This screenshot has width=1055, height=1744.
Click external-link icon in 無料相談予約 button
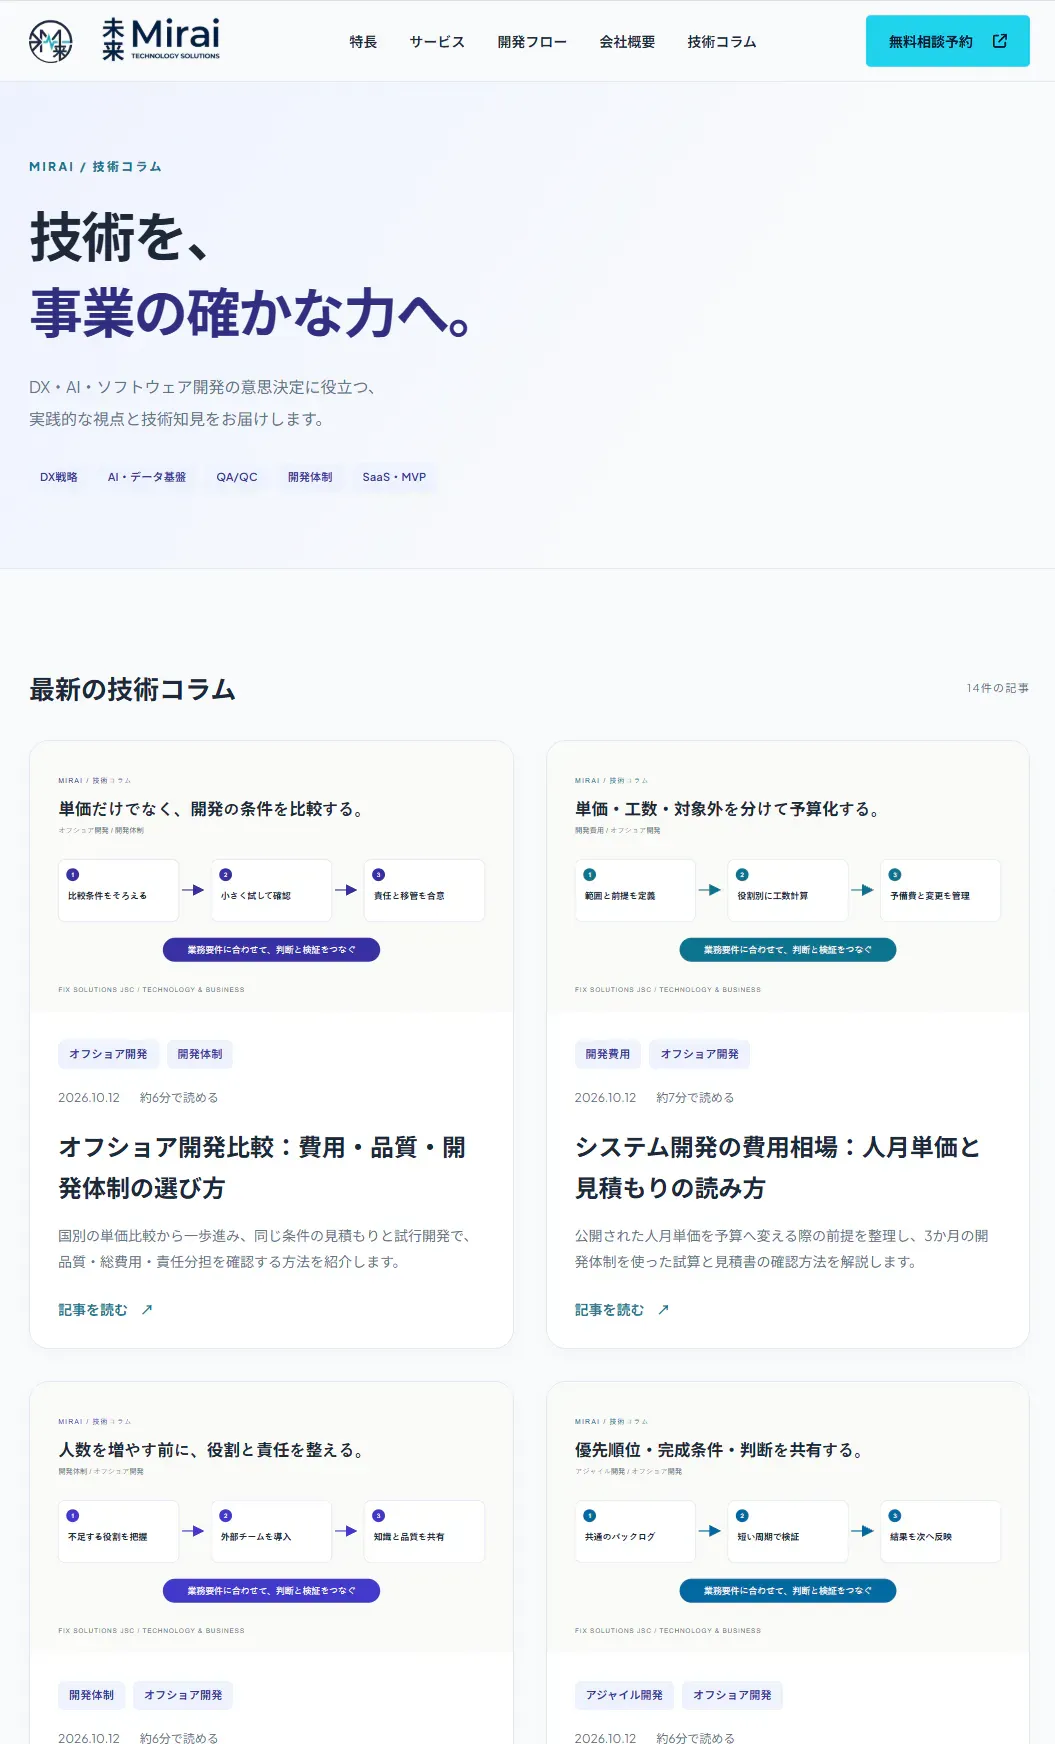999,41
